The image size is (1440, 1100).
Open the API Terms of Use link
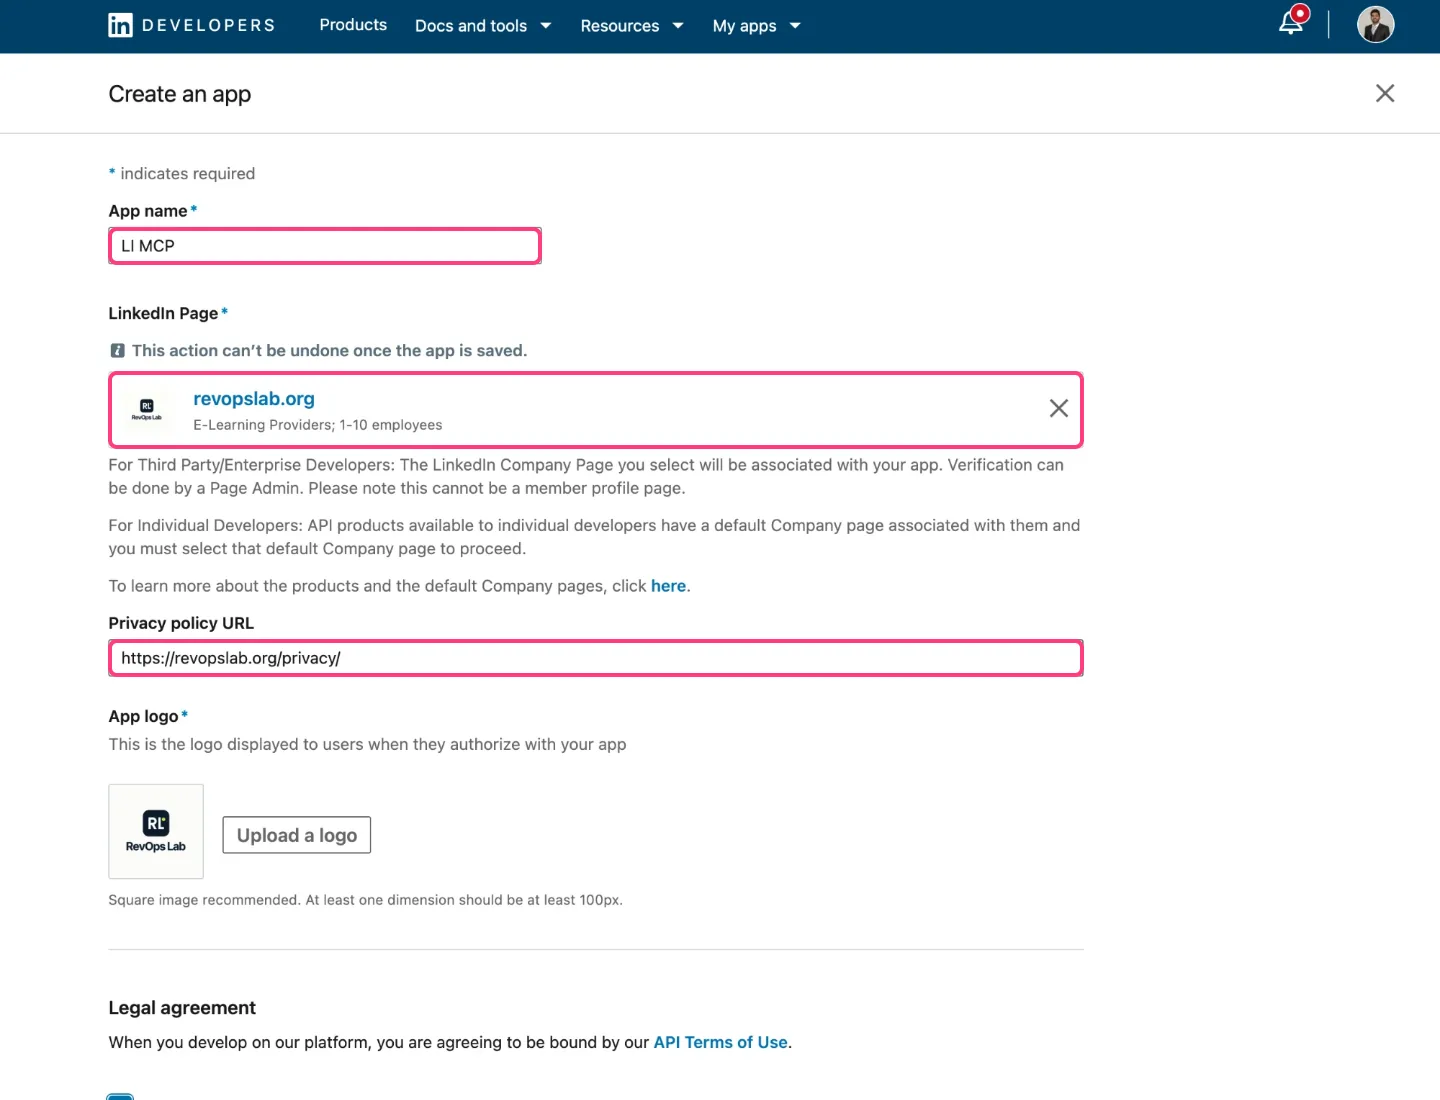coord(720,1042)
